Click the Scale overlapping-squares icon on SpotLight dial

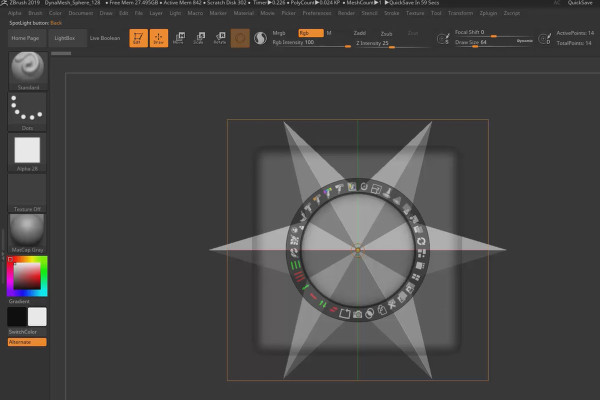376,189
